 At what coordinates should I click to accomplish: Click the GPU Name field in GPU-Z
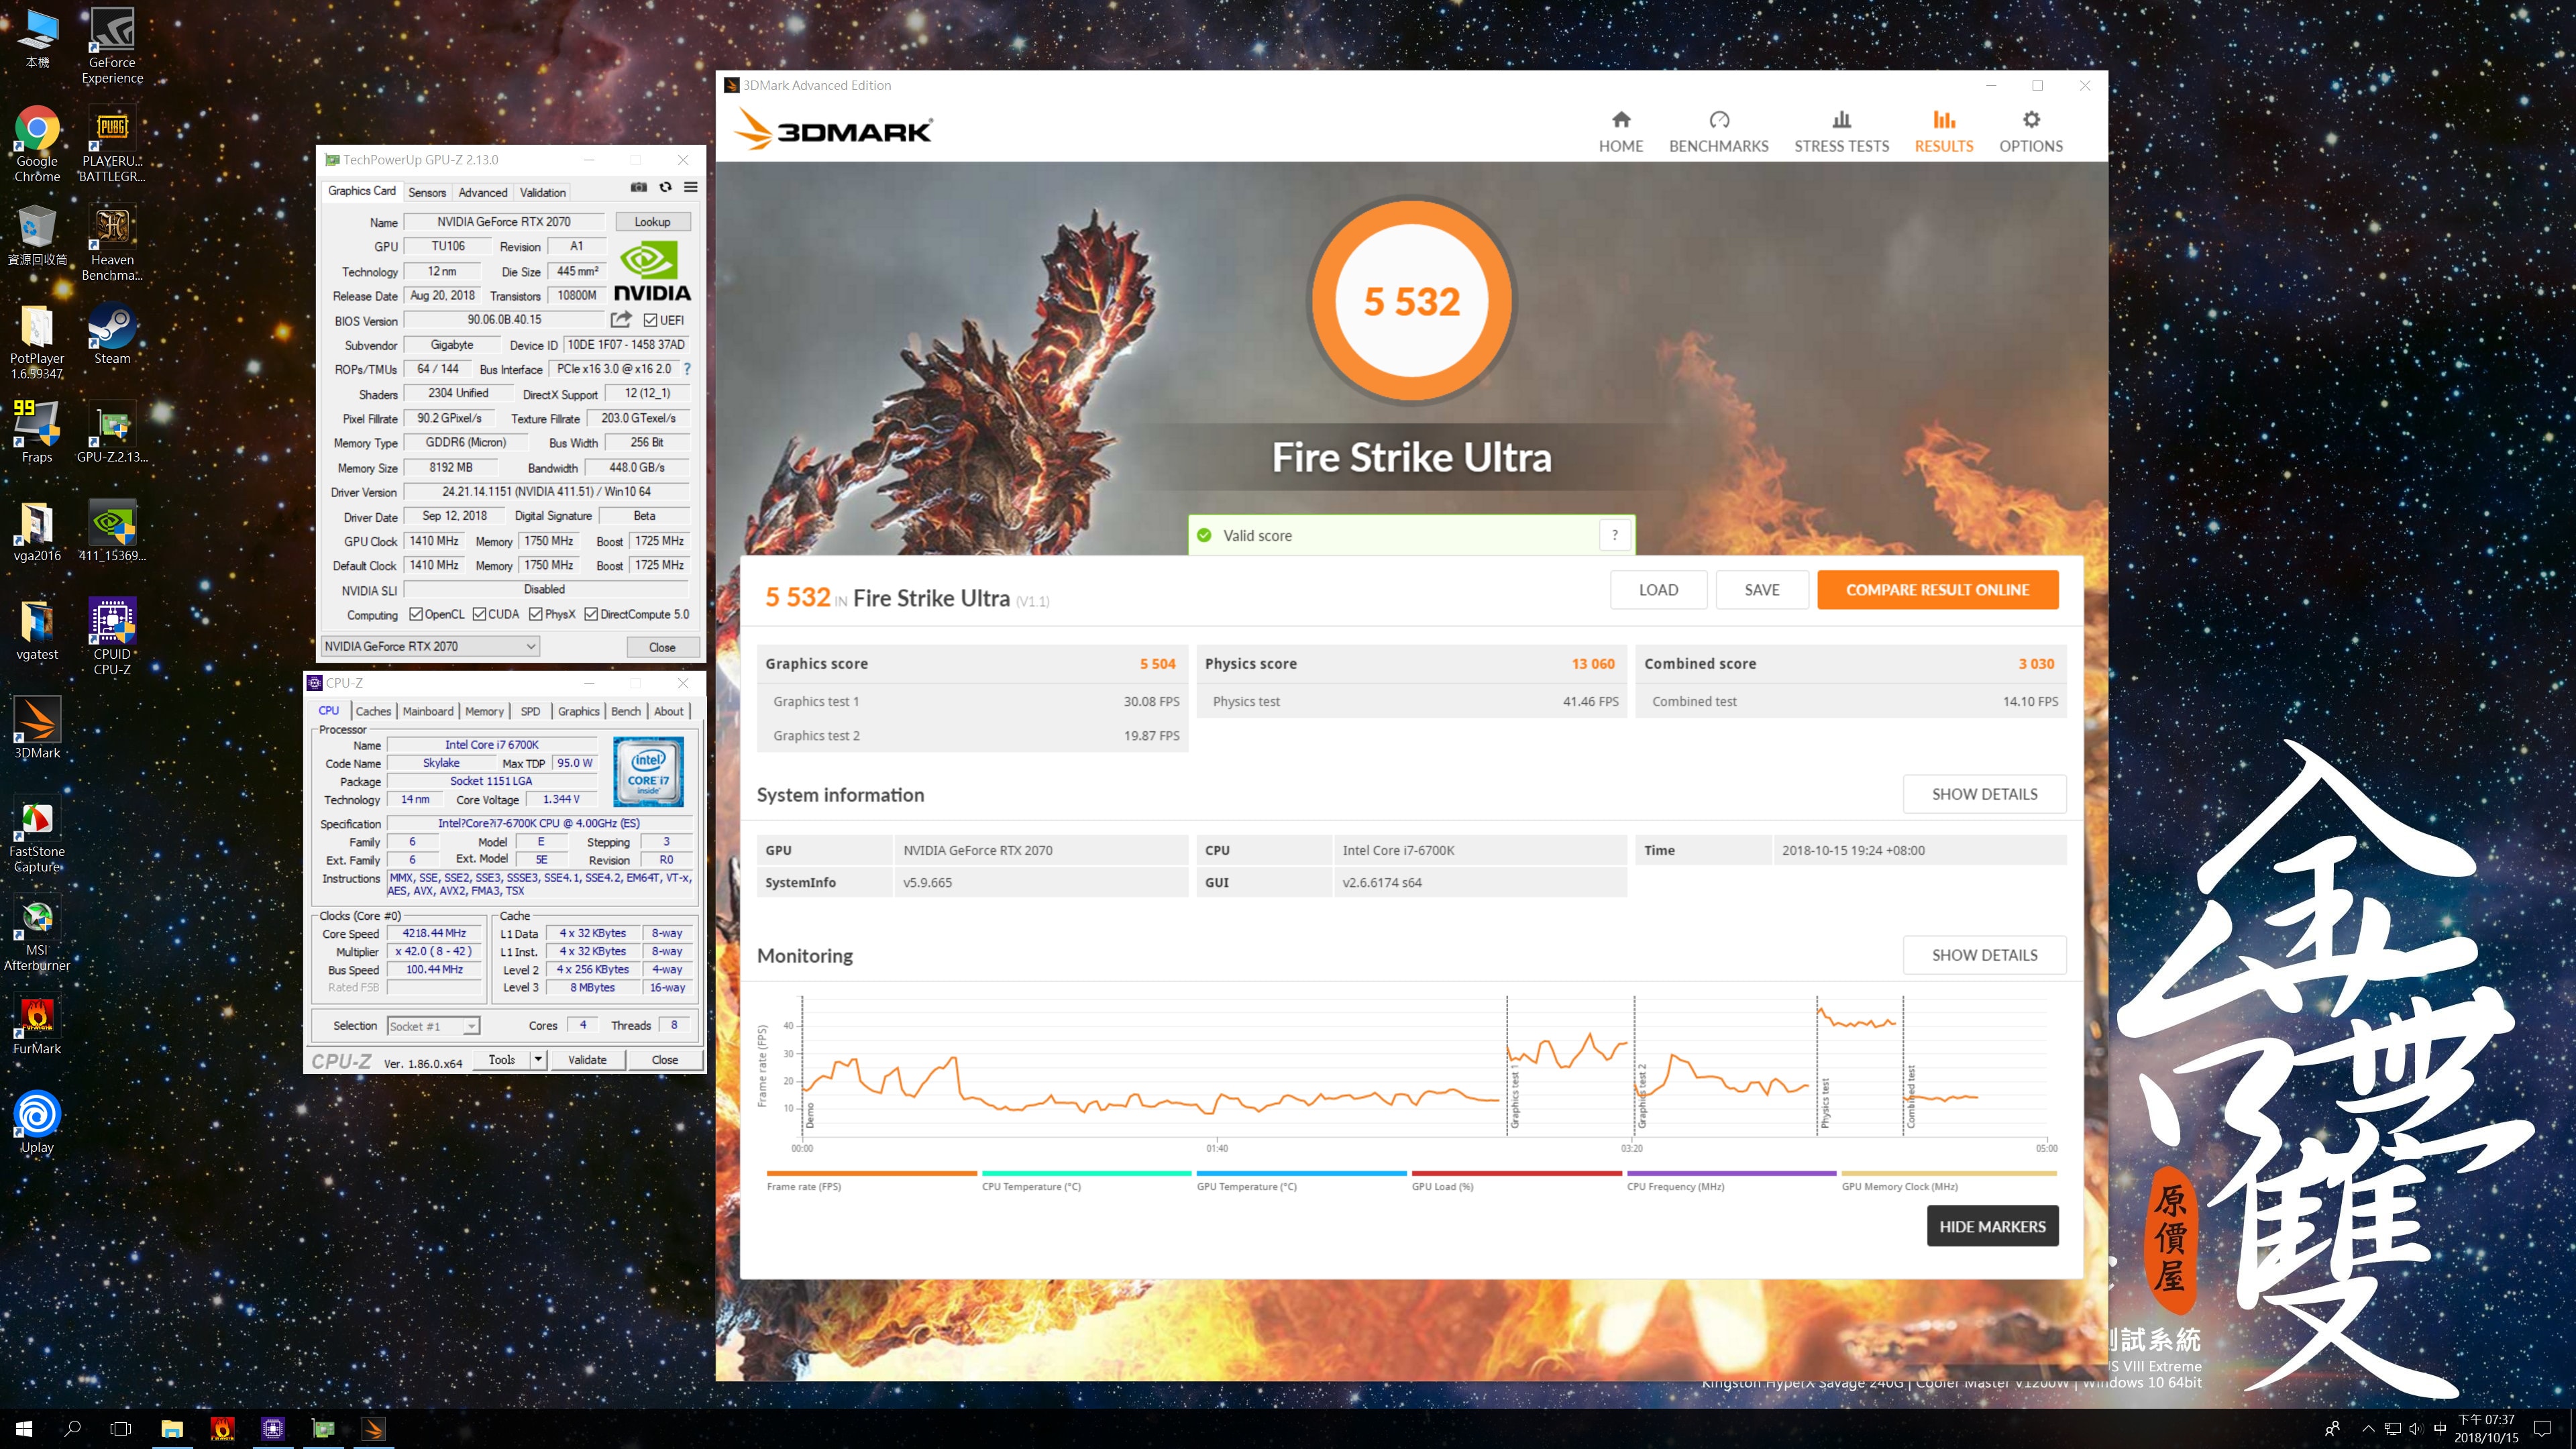504,222
